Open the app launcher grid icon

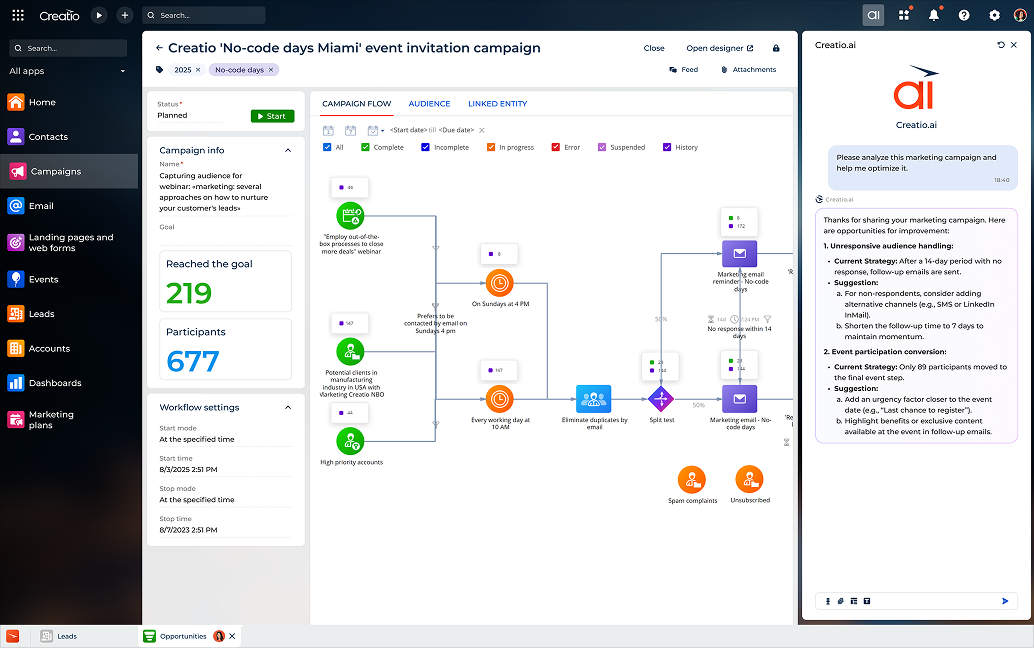pos(18,15)
